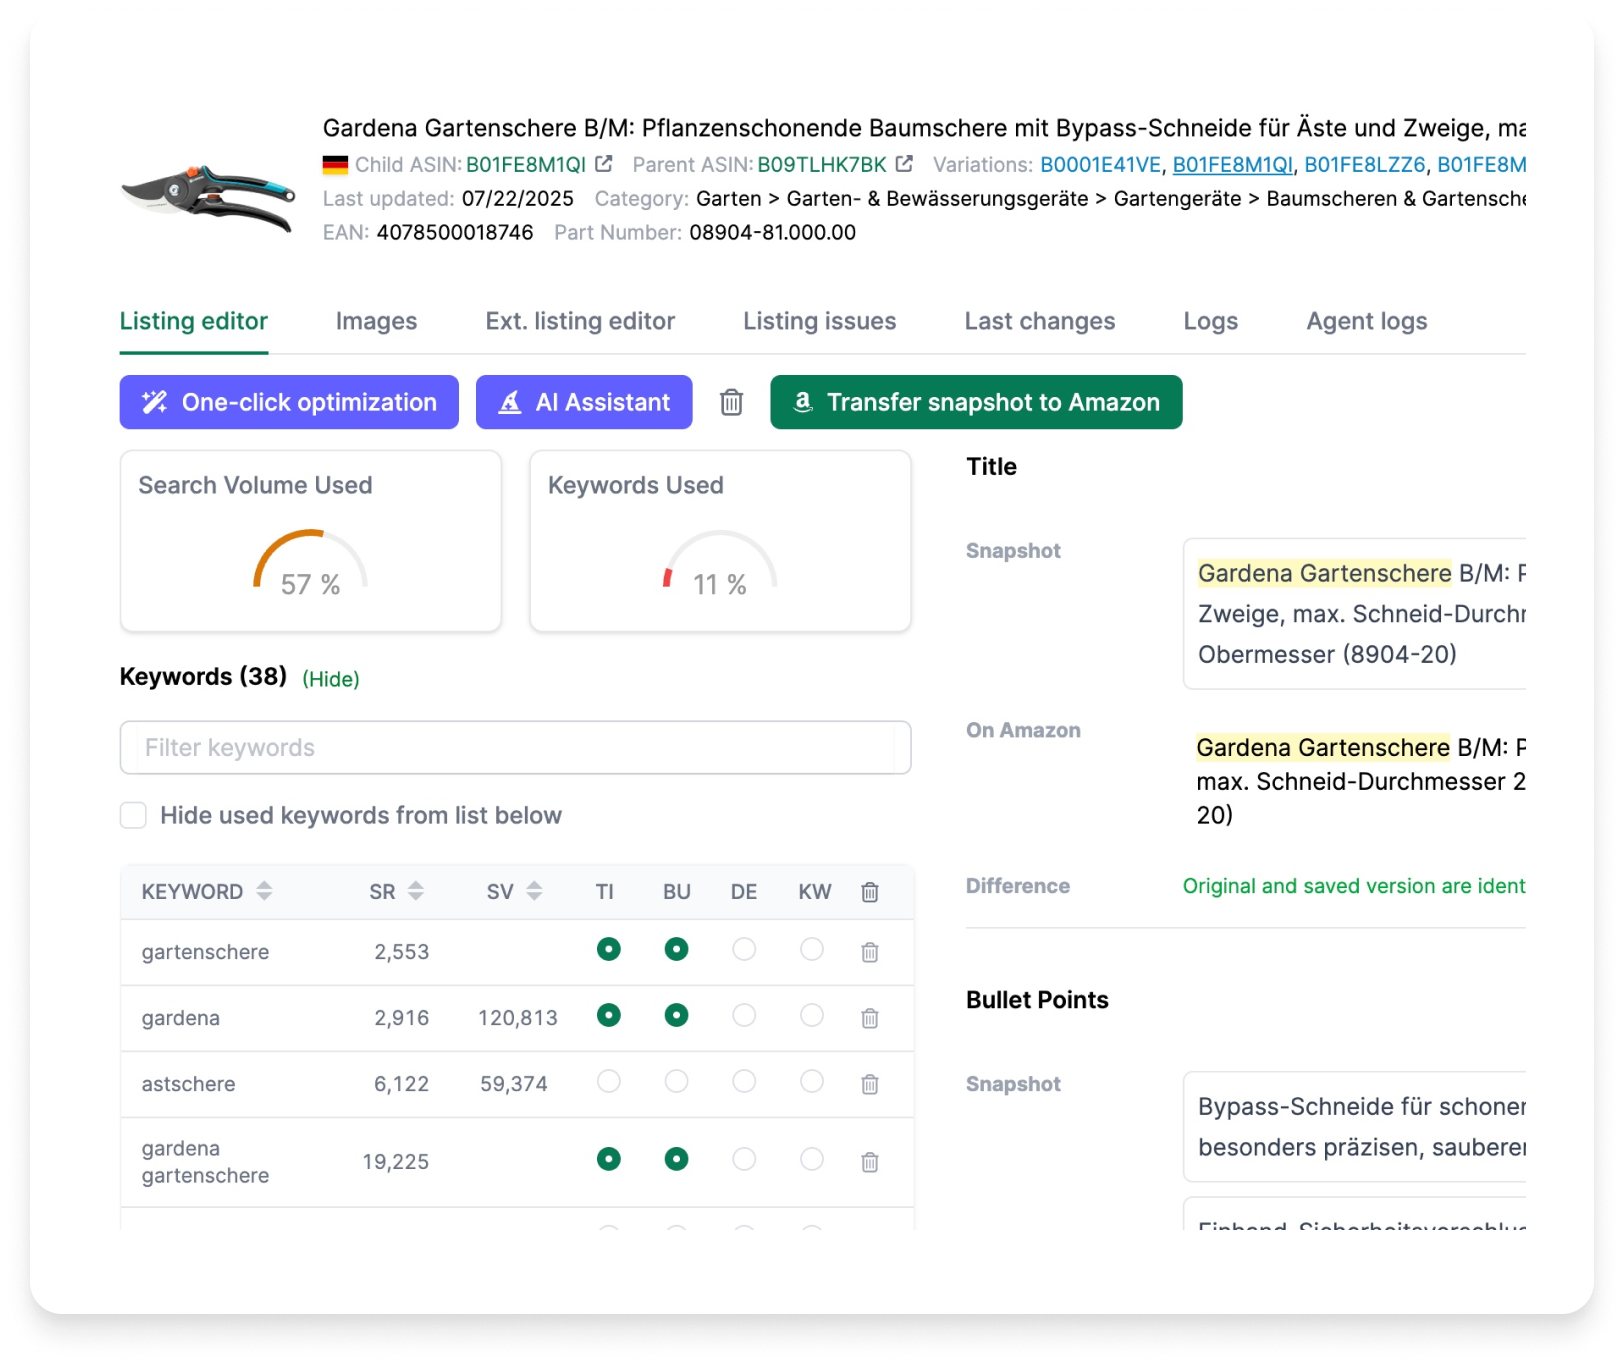Select DE radio for gartenschere
This screenshot has height=1364, width=1624.
point(744,949)
